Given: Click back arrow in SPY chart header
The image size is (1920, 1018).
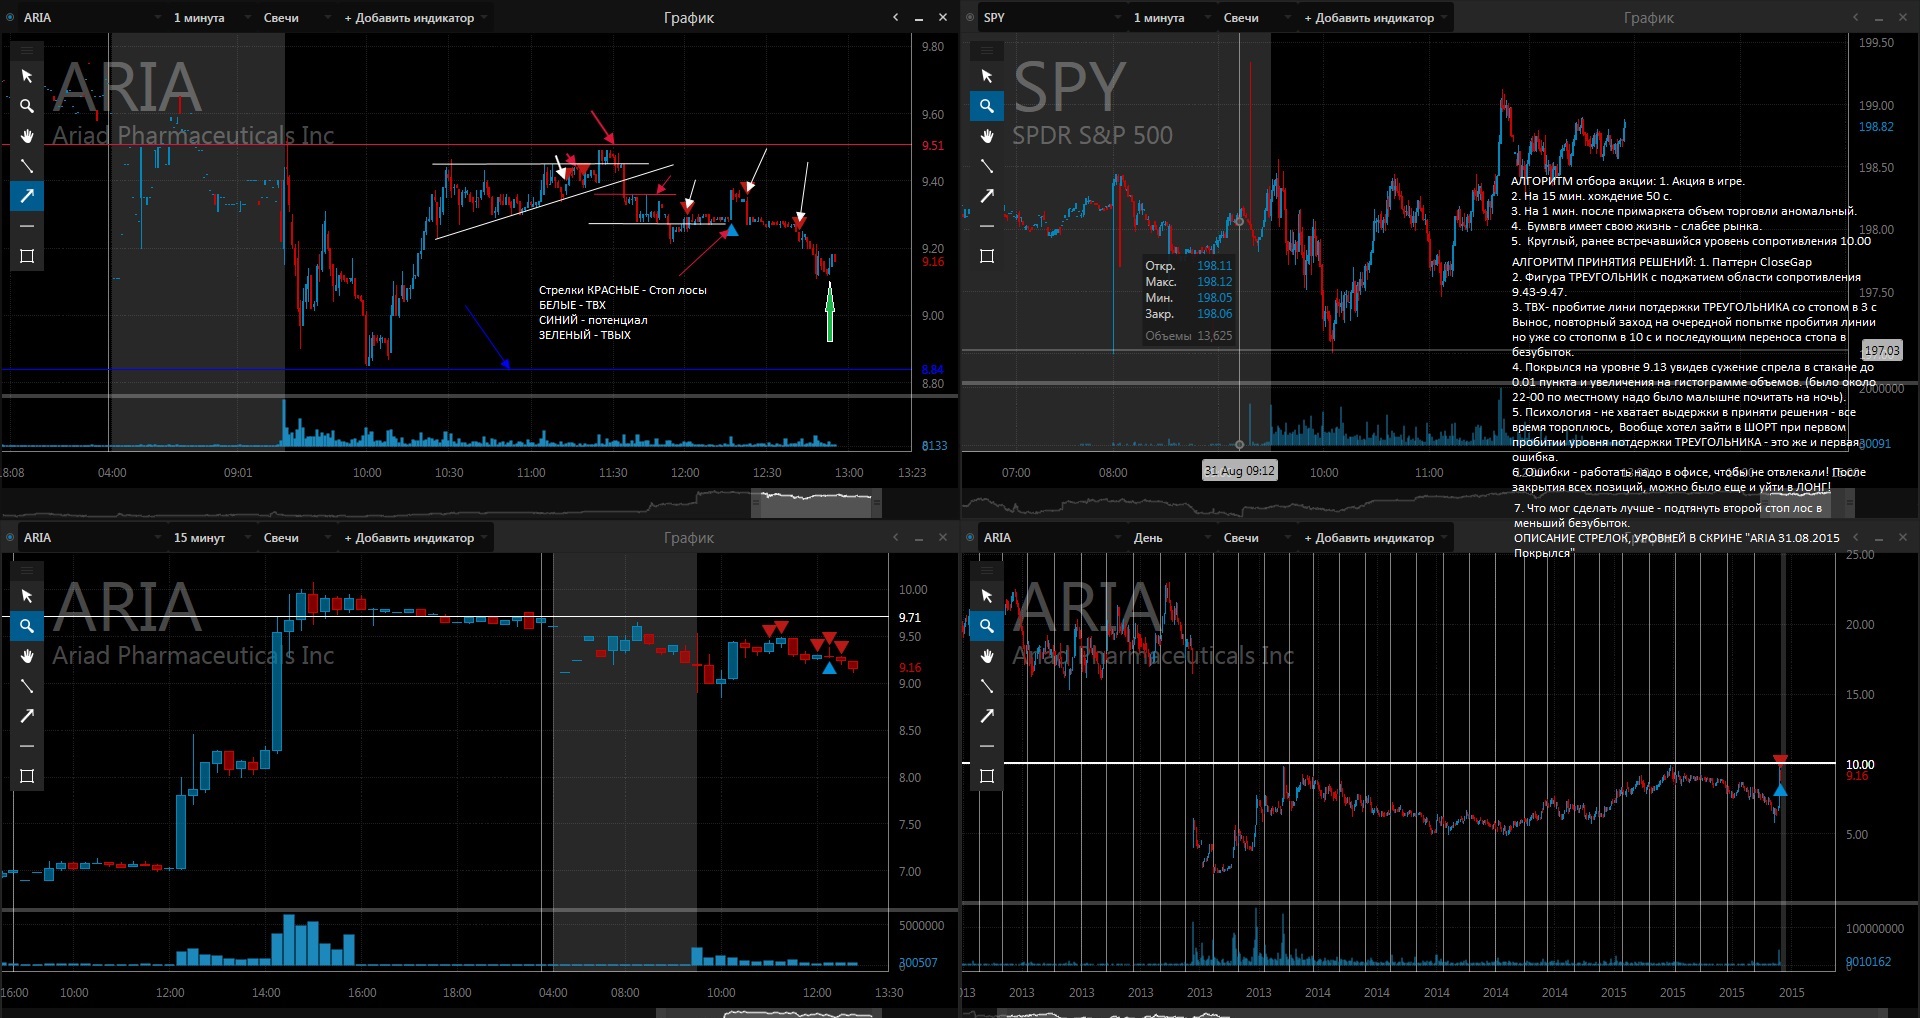Looking at the screenshot, I should (1855, 18).
